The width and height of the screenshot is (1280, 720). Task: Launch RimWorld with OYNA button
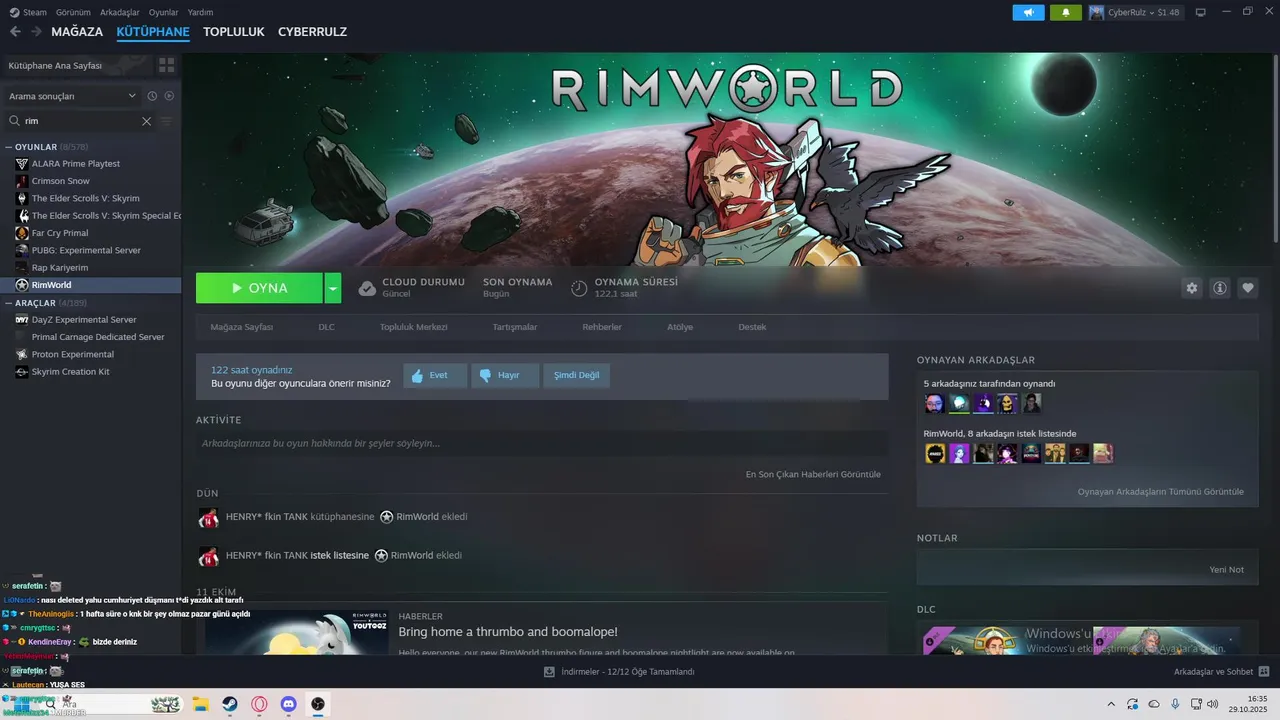[x=259, y=288]
